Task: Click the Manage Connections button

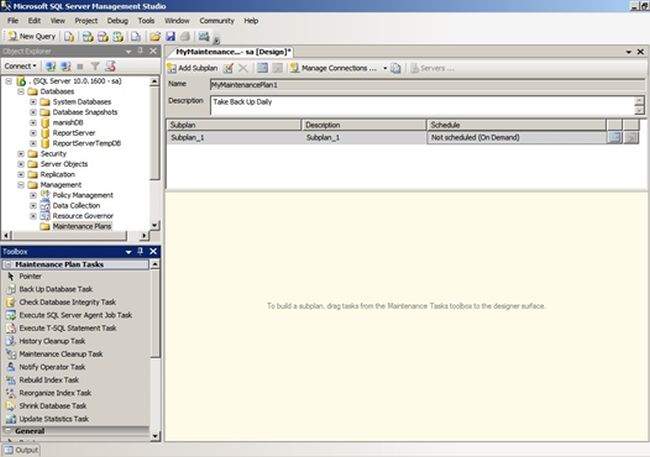Action: (x=334, y=68)
